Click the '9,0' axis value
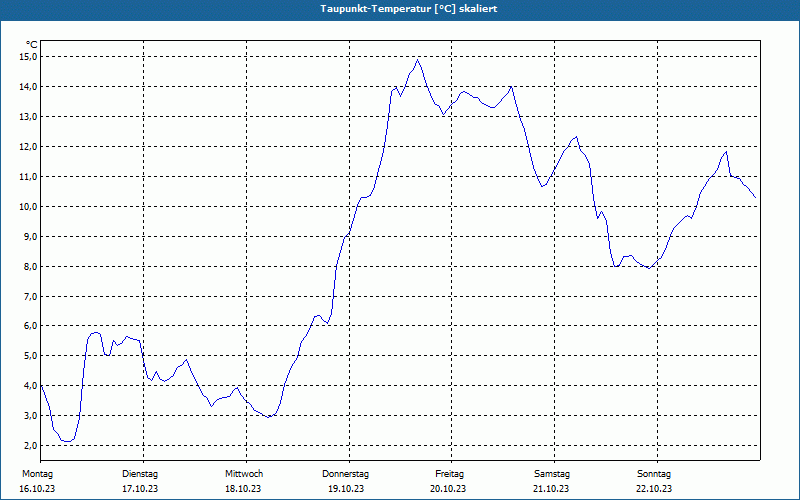800x500 pixels. coord(31,237)
